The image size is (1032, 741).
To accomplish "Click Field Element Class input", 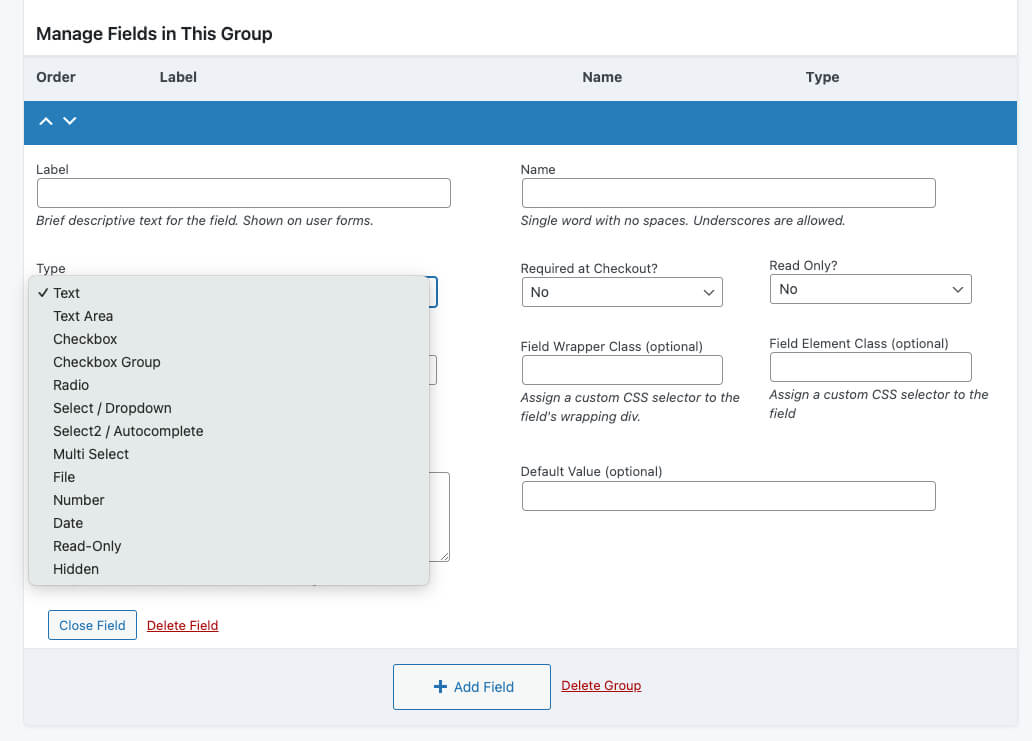I will point(871,367).
